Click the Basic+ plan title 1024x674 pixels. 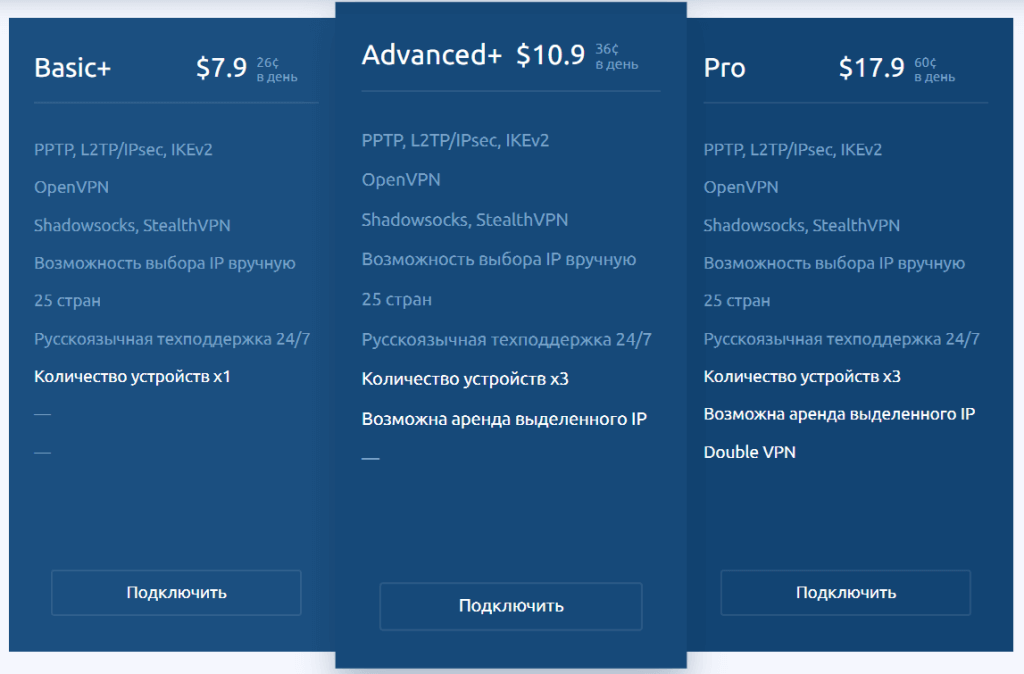click(x=72, y=68)
